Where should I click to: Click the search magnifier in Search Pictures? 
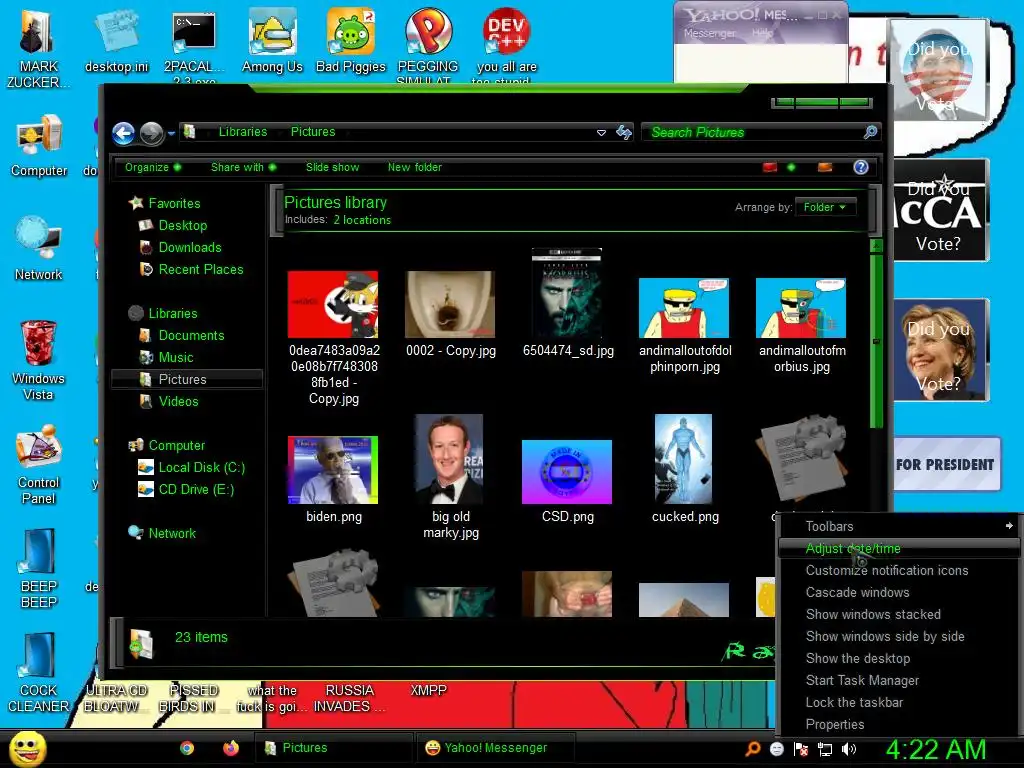click(870, 133)
